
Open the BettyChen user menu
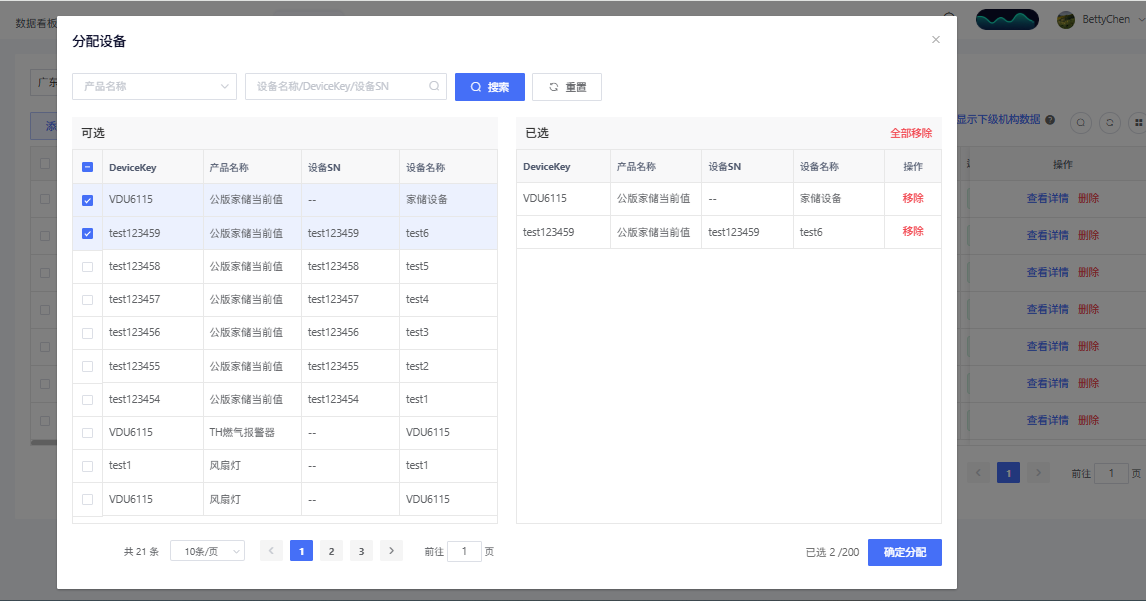[x=1100, y=20]
